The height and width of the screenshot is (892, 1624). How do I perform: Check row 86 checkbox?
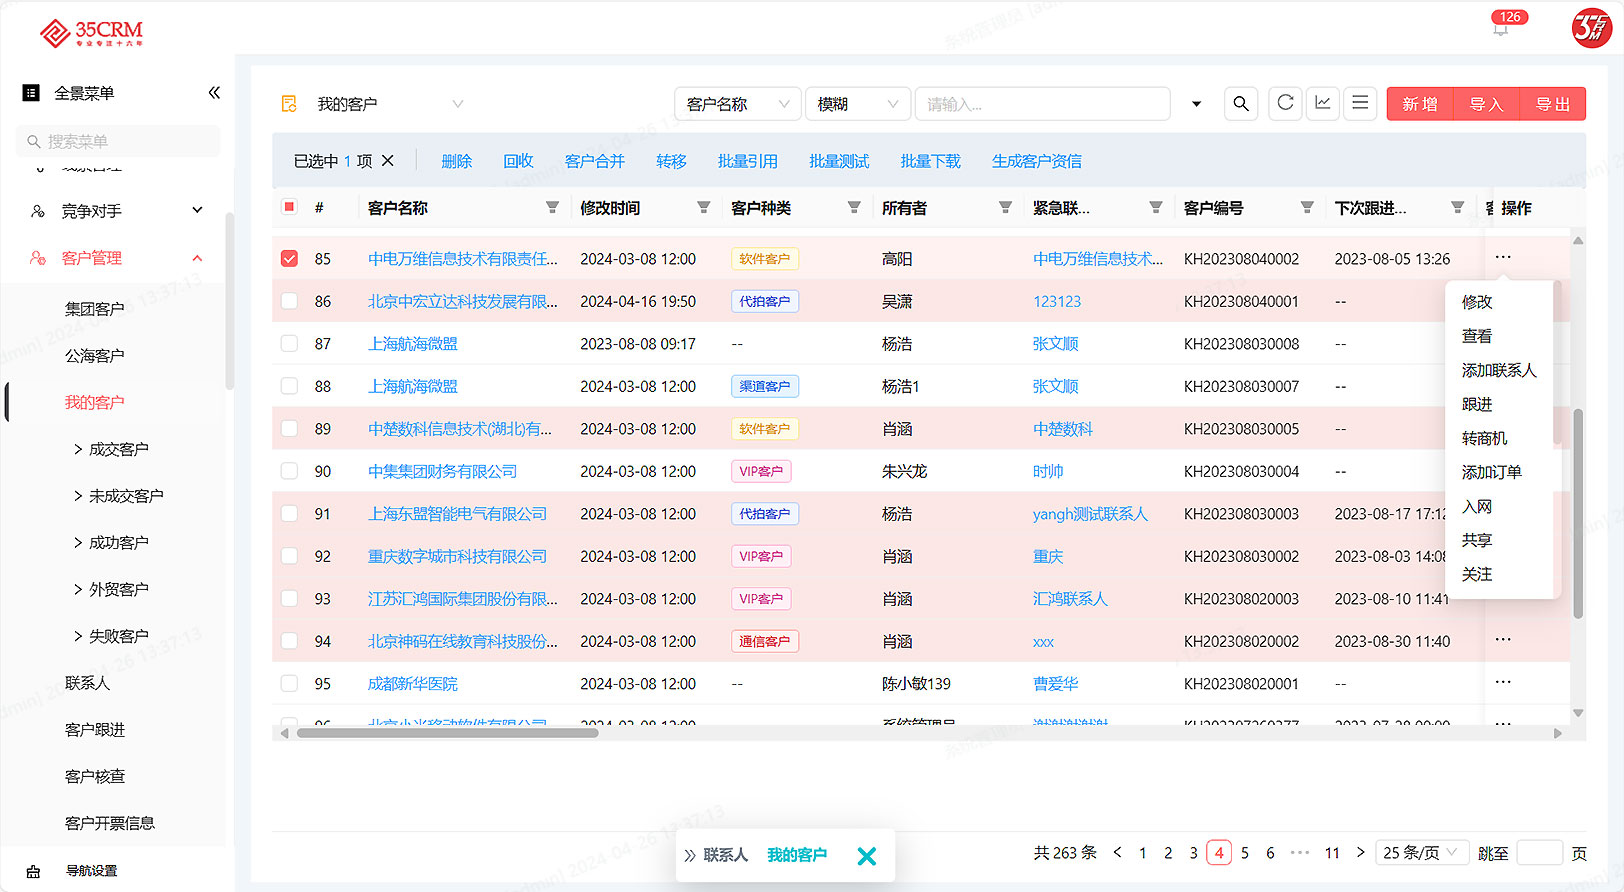click(289, 301)
